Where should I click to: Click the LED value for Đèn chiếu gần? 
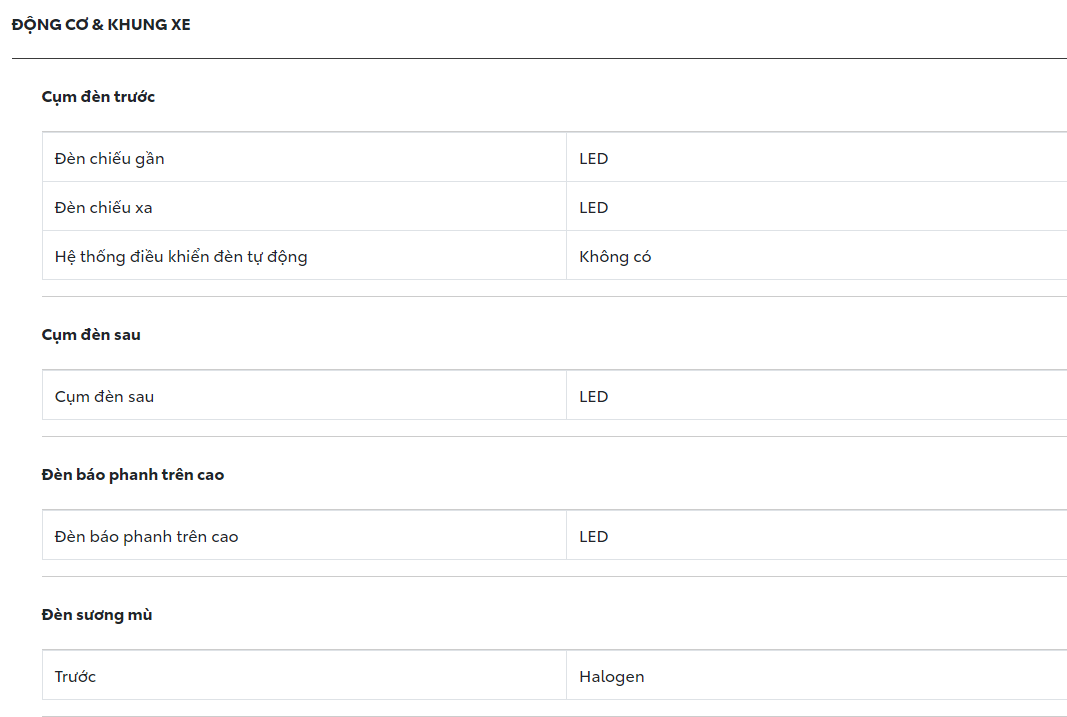(x=594, y=159)
